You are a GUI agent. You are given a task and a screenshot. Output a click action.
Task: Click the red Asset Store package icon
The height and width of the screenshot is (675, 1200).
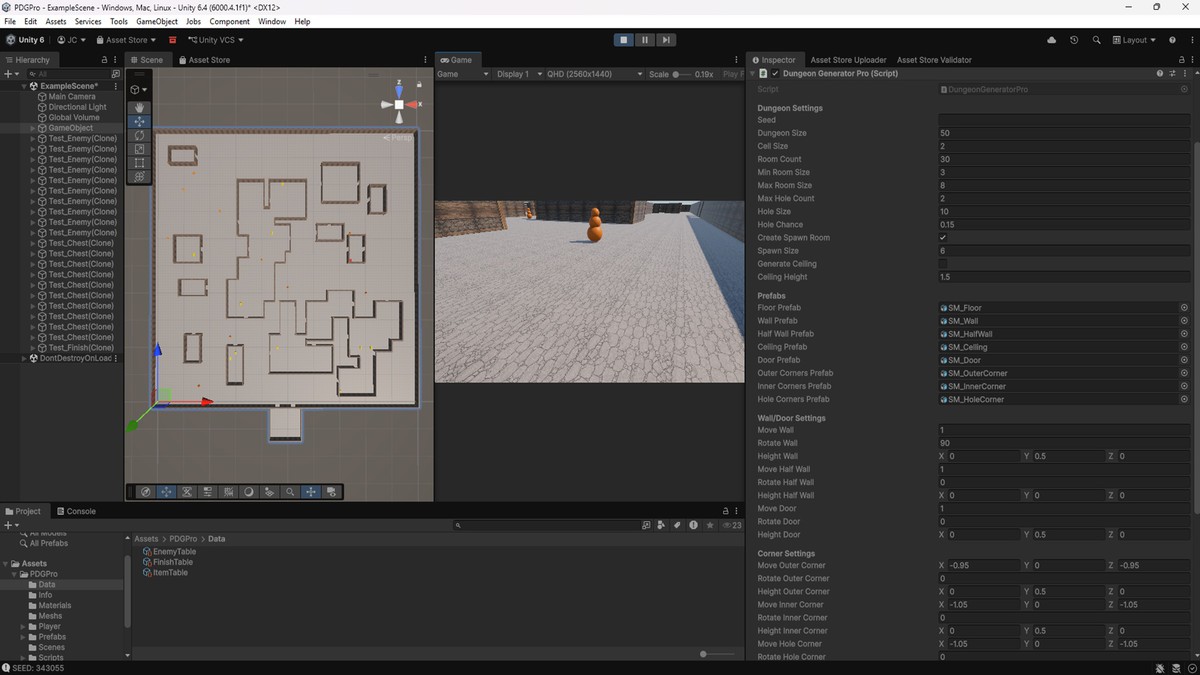coord(172,40)
